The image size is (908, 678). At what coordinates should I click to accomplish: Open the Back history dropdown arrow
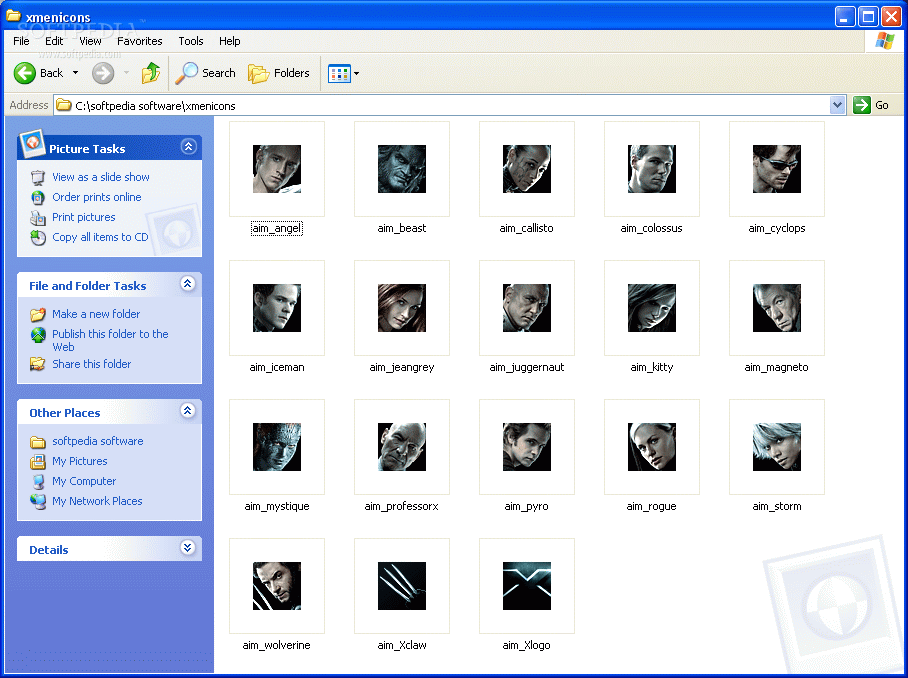click(75, 73)
